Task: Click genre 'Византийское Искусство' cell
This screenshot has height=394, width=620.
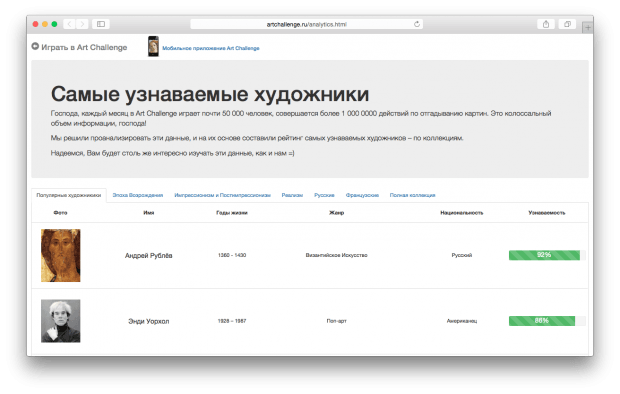Action: click(336, 255)
